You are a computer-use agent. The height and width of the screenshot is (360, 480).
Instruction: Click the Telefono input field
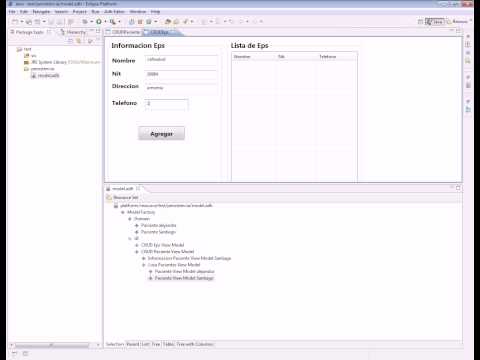pos(166,104)
